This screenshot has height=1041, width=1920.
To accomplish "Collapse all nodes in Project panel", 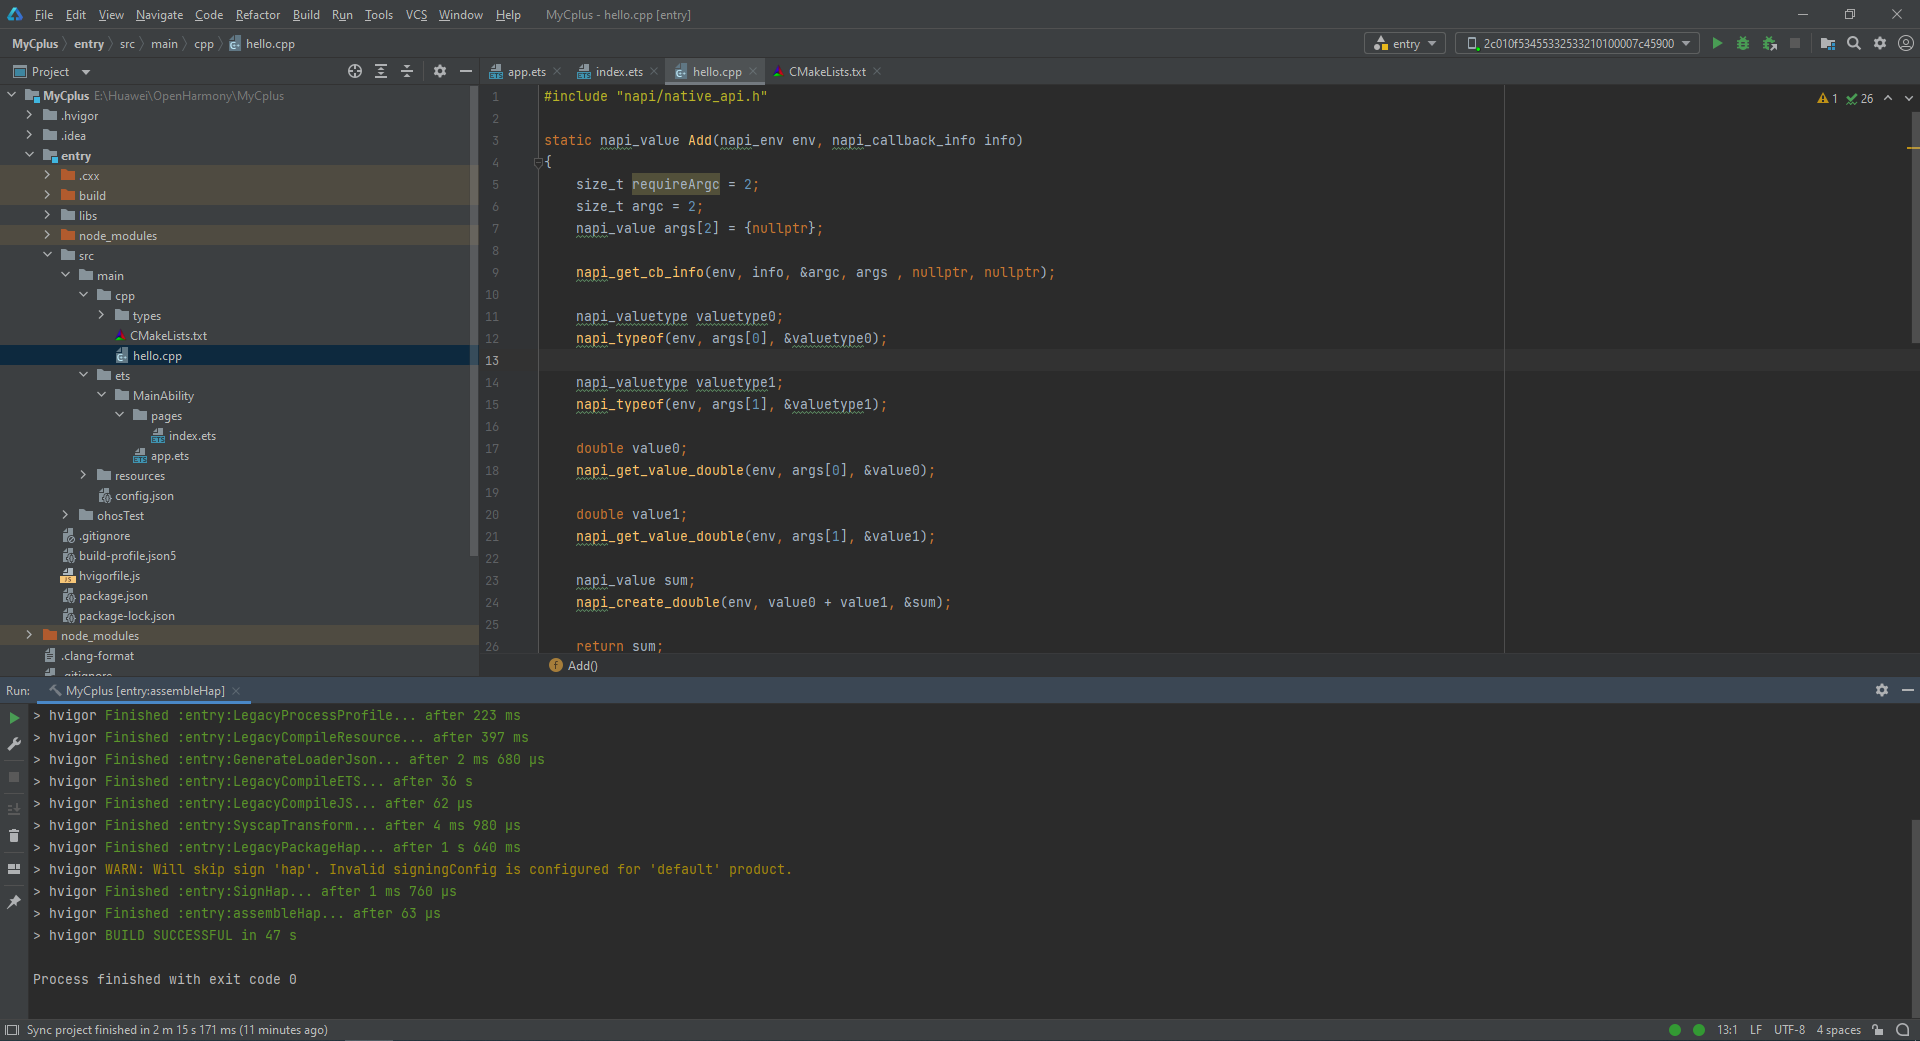I will click(407, 71).
